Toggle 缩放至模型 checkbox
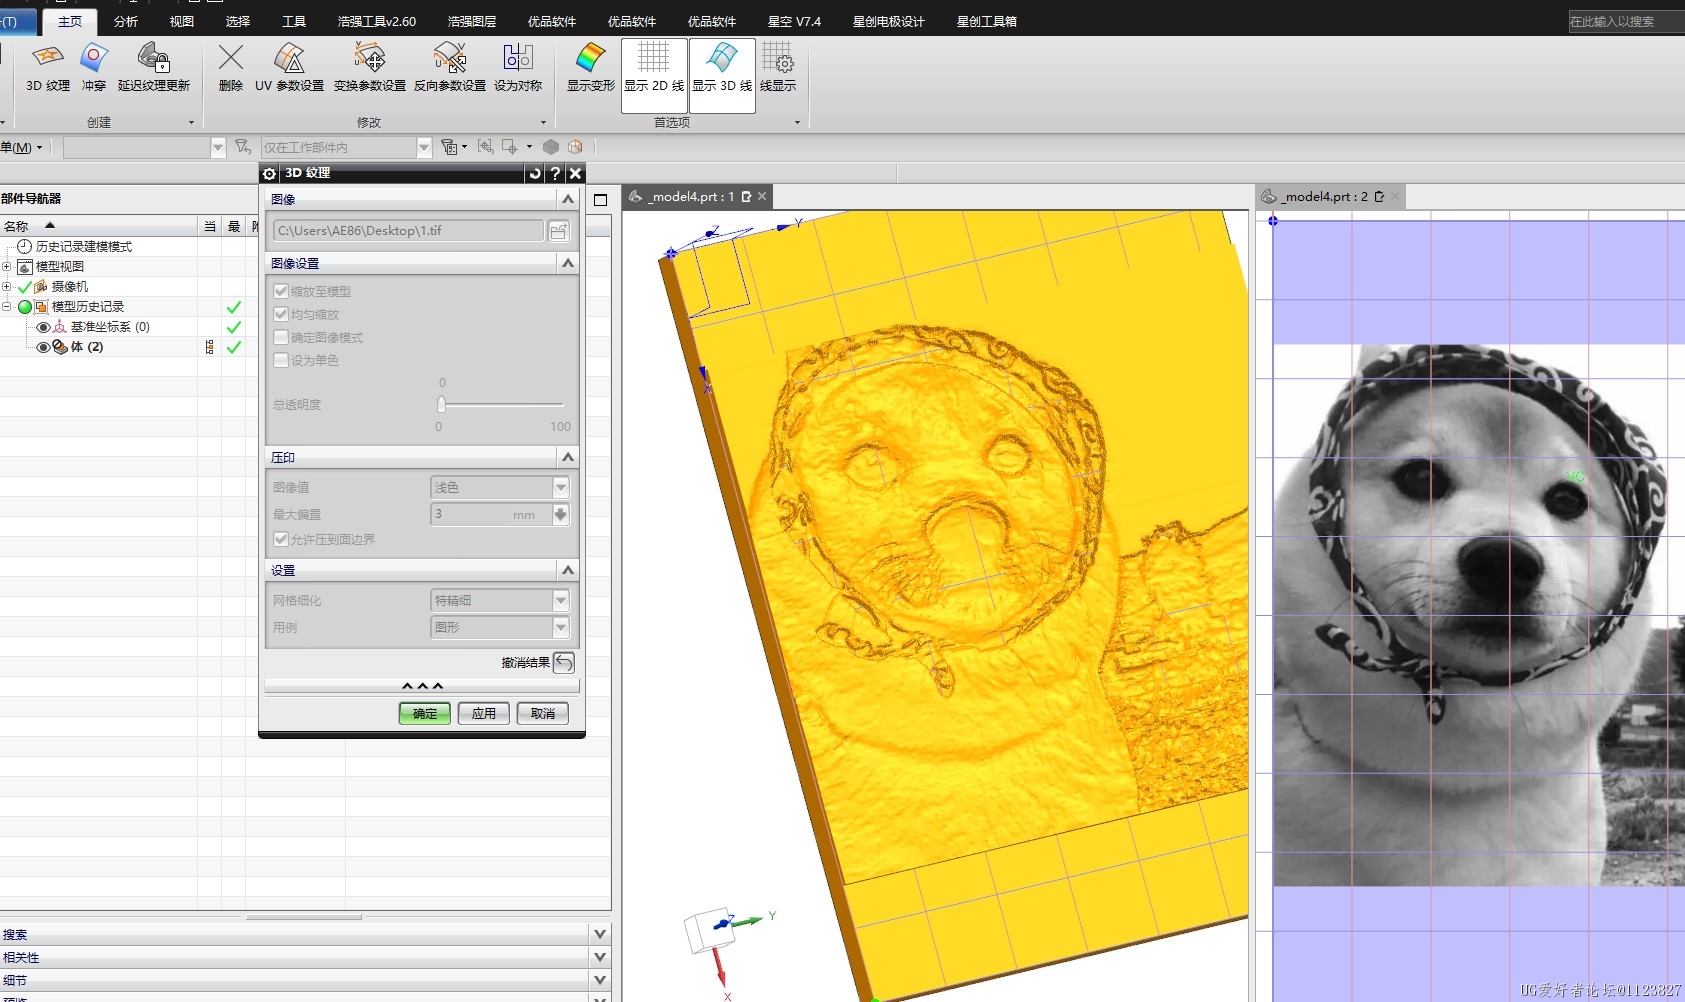The height and width of the screenshot is (1002, 1685). (281, 291)
